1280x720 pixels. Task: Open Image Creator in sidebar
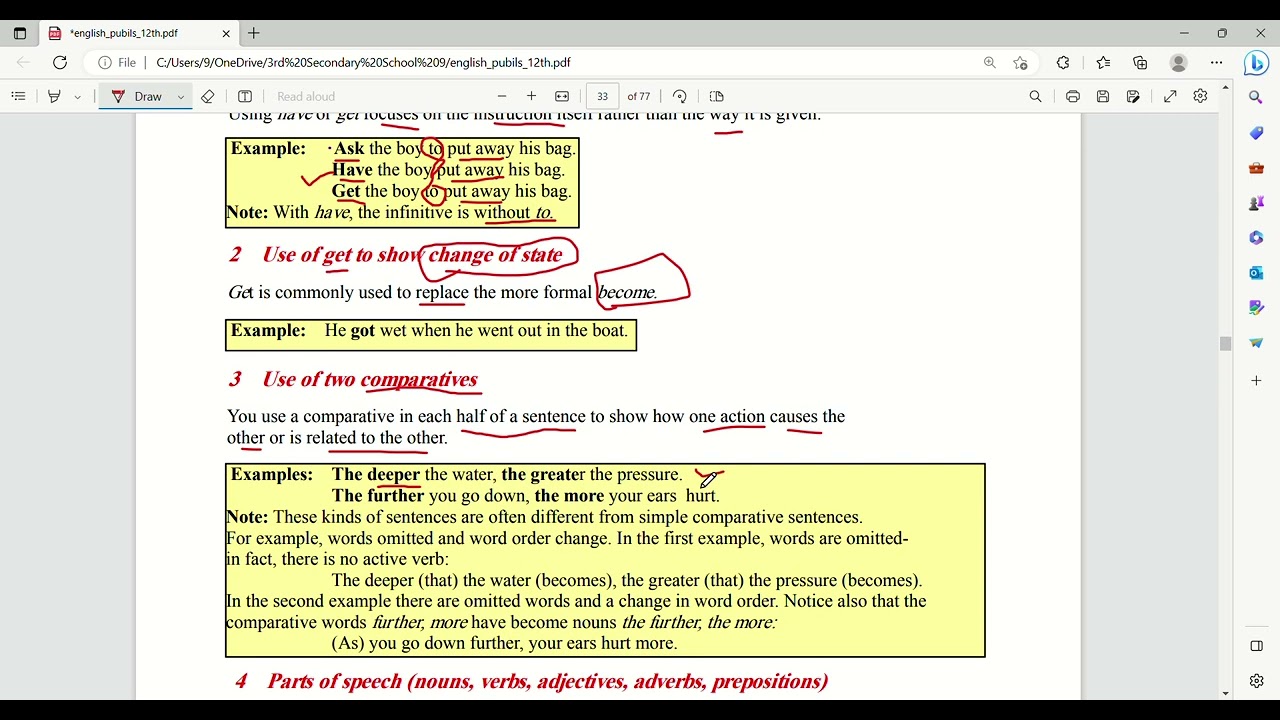point(1256,308)
